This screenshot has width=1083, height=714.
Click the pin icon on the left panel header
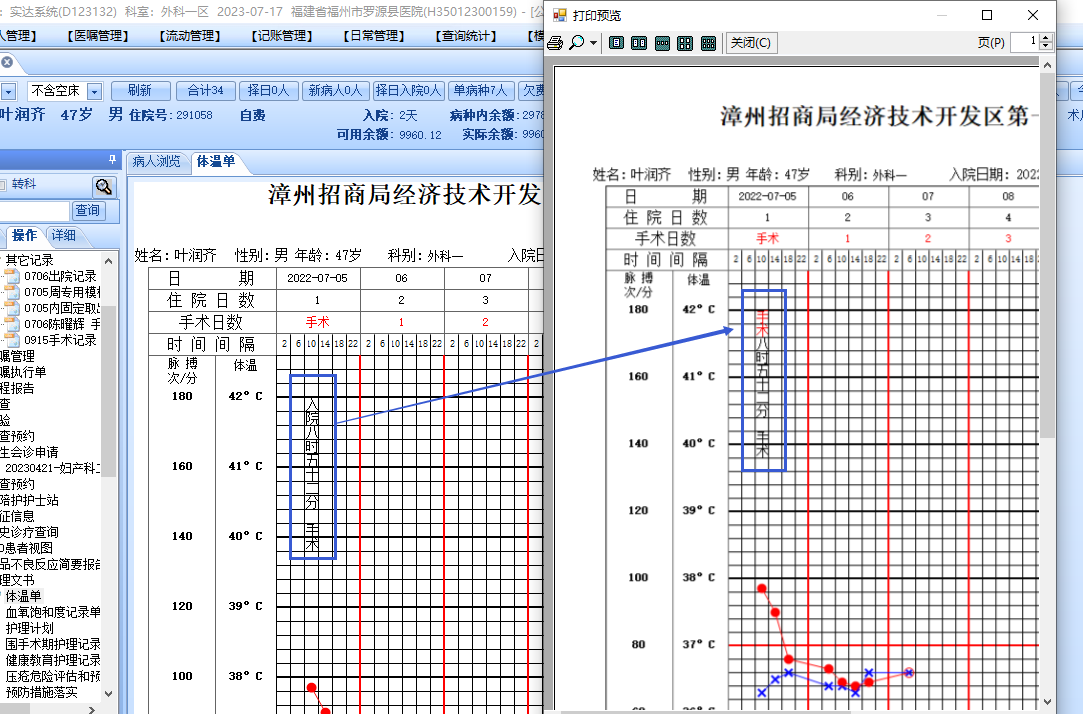point(113,160)
